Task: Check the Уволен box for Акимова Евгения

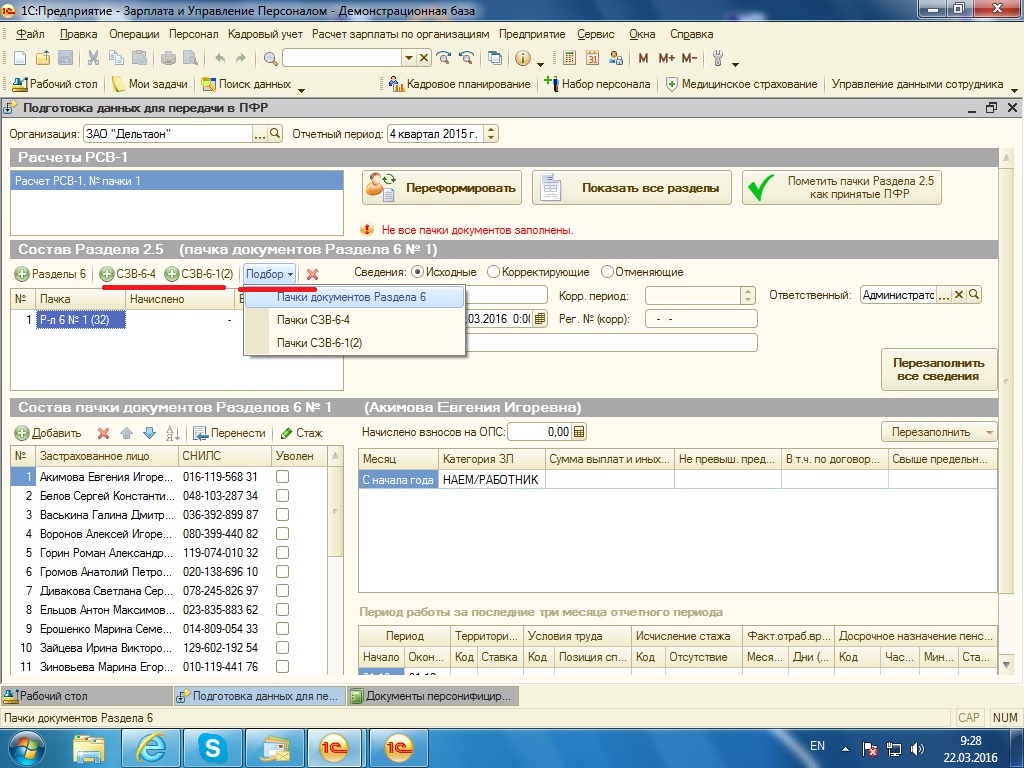Action: pos(283,478)
